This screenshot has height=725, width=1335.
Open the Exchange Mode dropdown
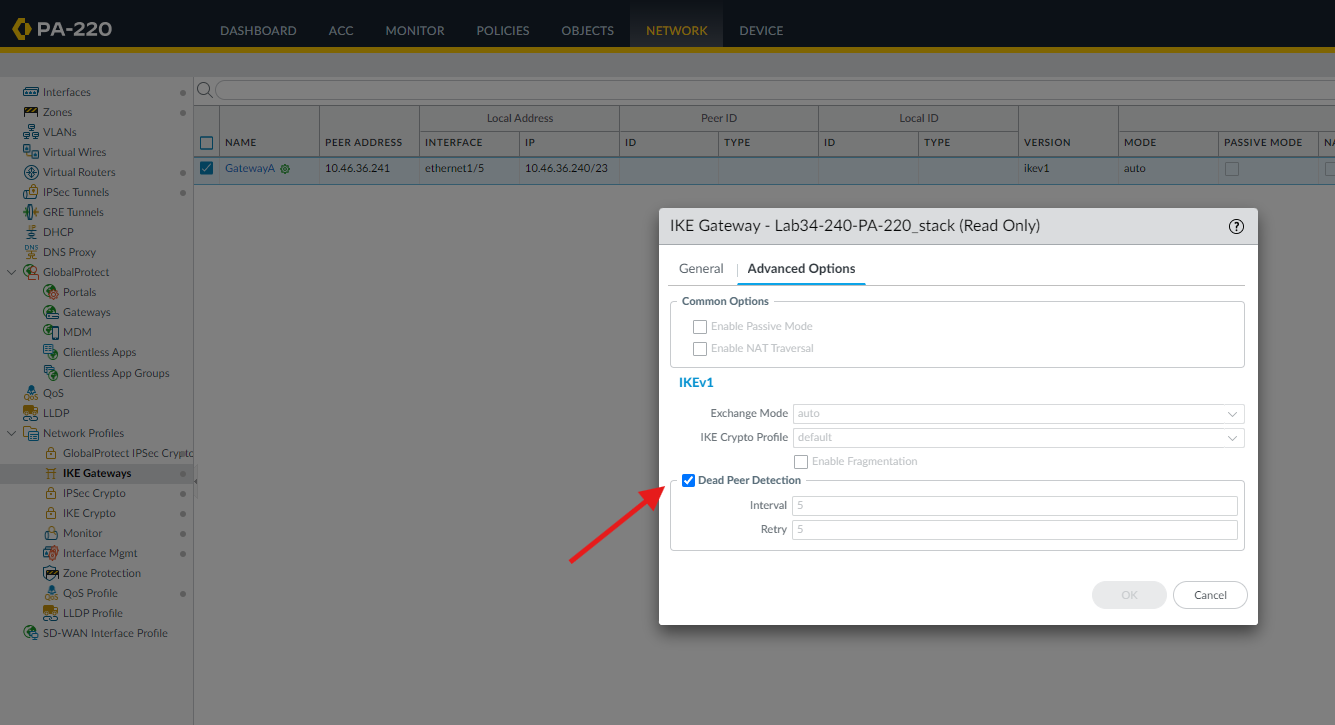(1018, 413)
